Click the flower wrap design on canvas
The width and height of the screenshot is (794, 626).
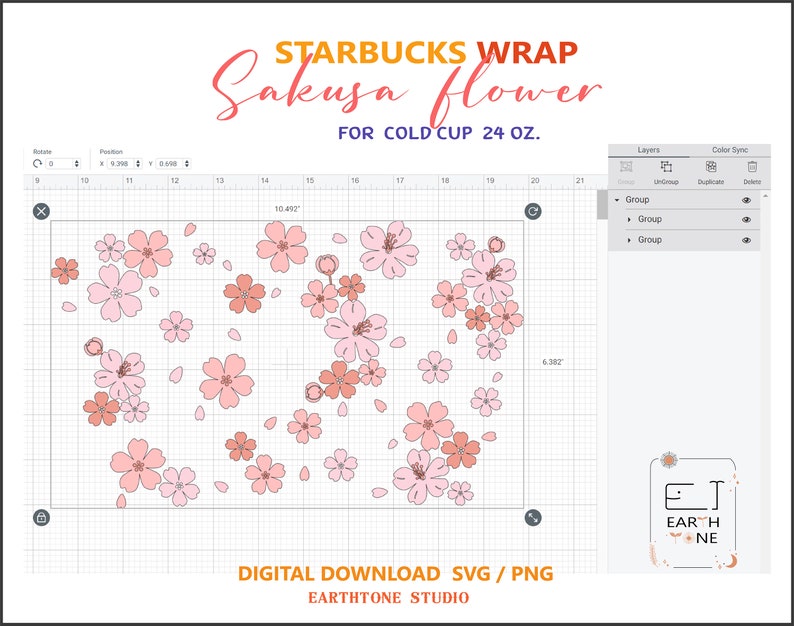(x=287, y=364)
